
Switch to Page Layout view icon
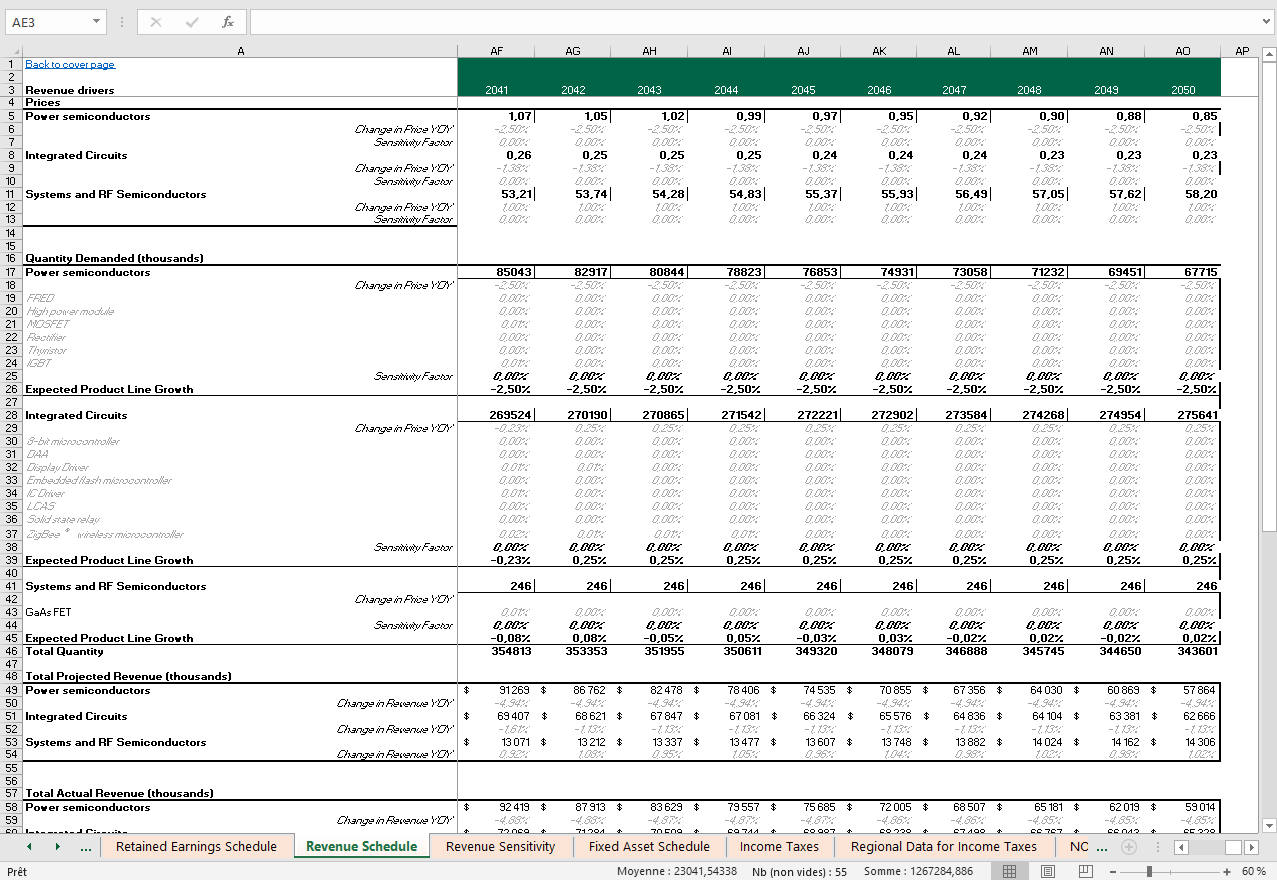point(1049,872)
